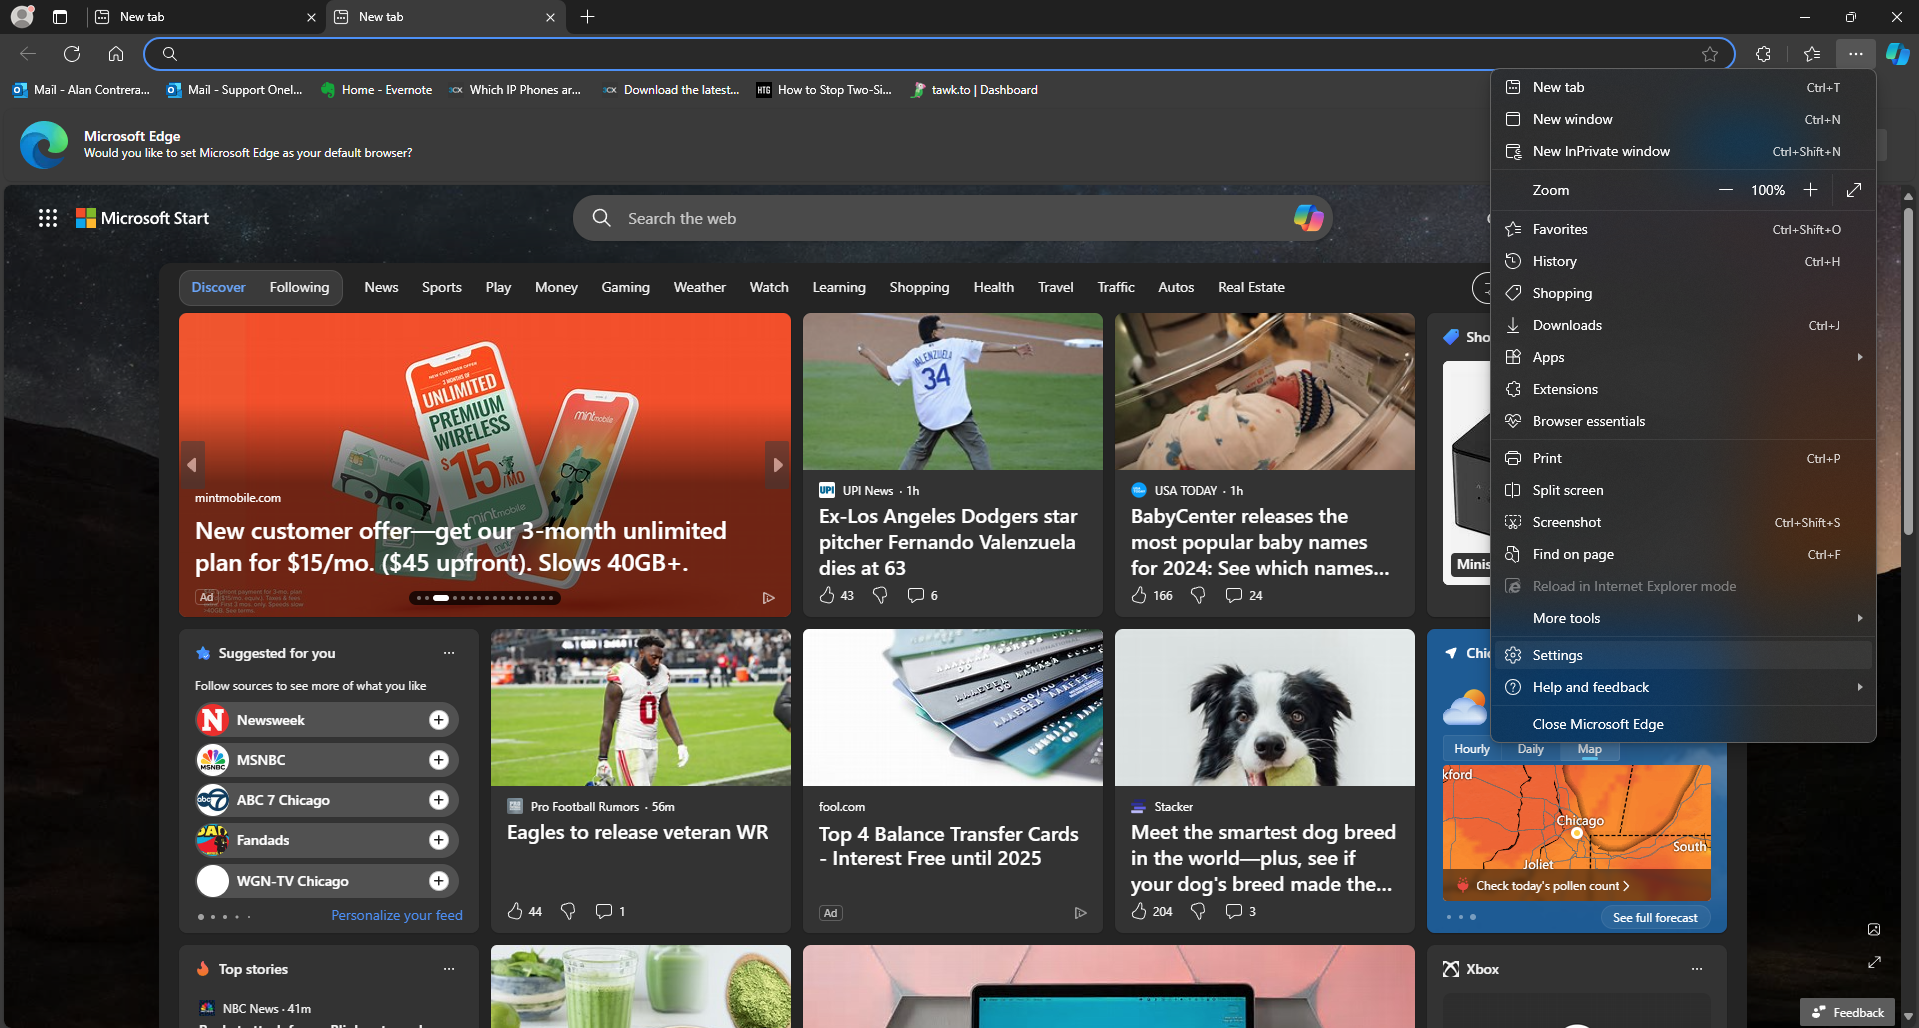This screenshot has width=1919, height=1028.
Task: Expand the More tools submenu
Action: coord(1684,618)
